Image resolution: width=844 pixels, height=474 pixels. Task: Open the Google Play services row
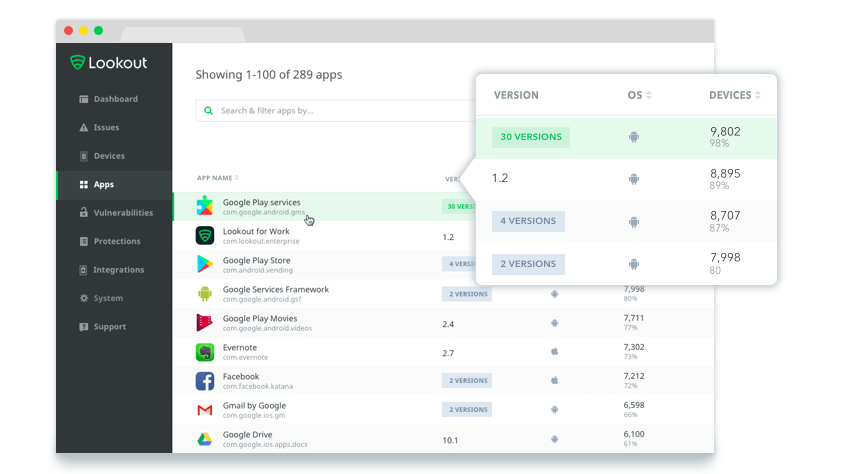point(325,207)
